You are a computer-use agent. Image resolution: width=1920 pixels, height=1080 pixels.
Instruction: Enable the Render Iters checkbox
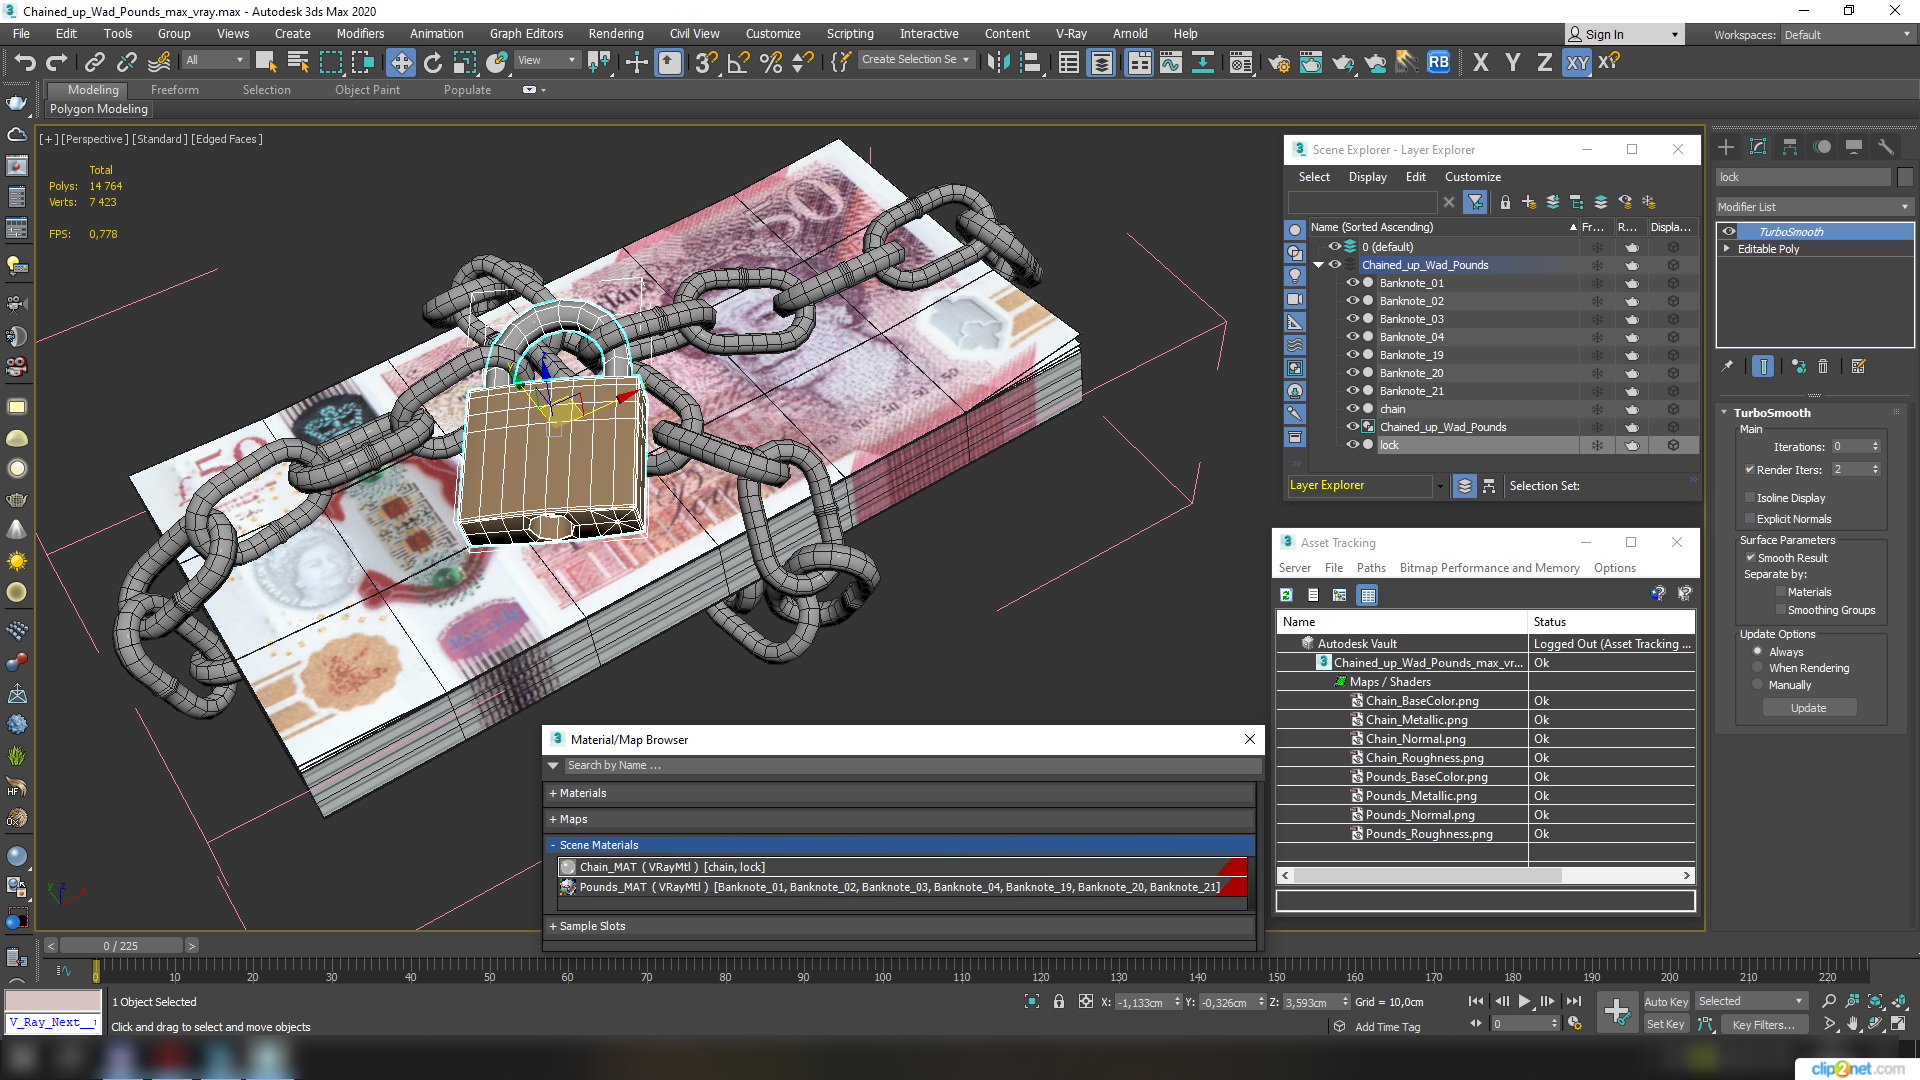1750,469
